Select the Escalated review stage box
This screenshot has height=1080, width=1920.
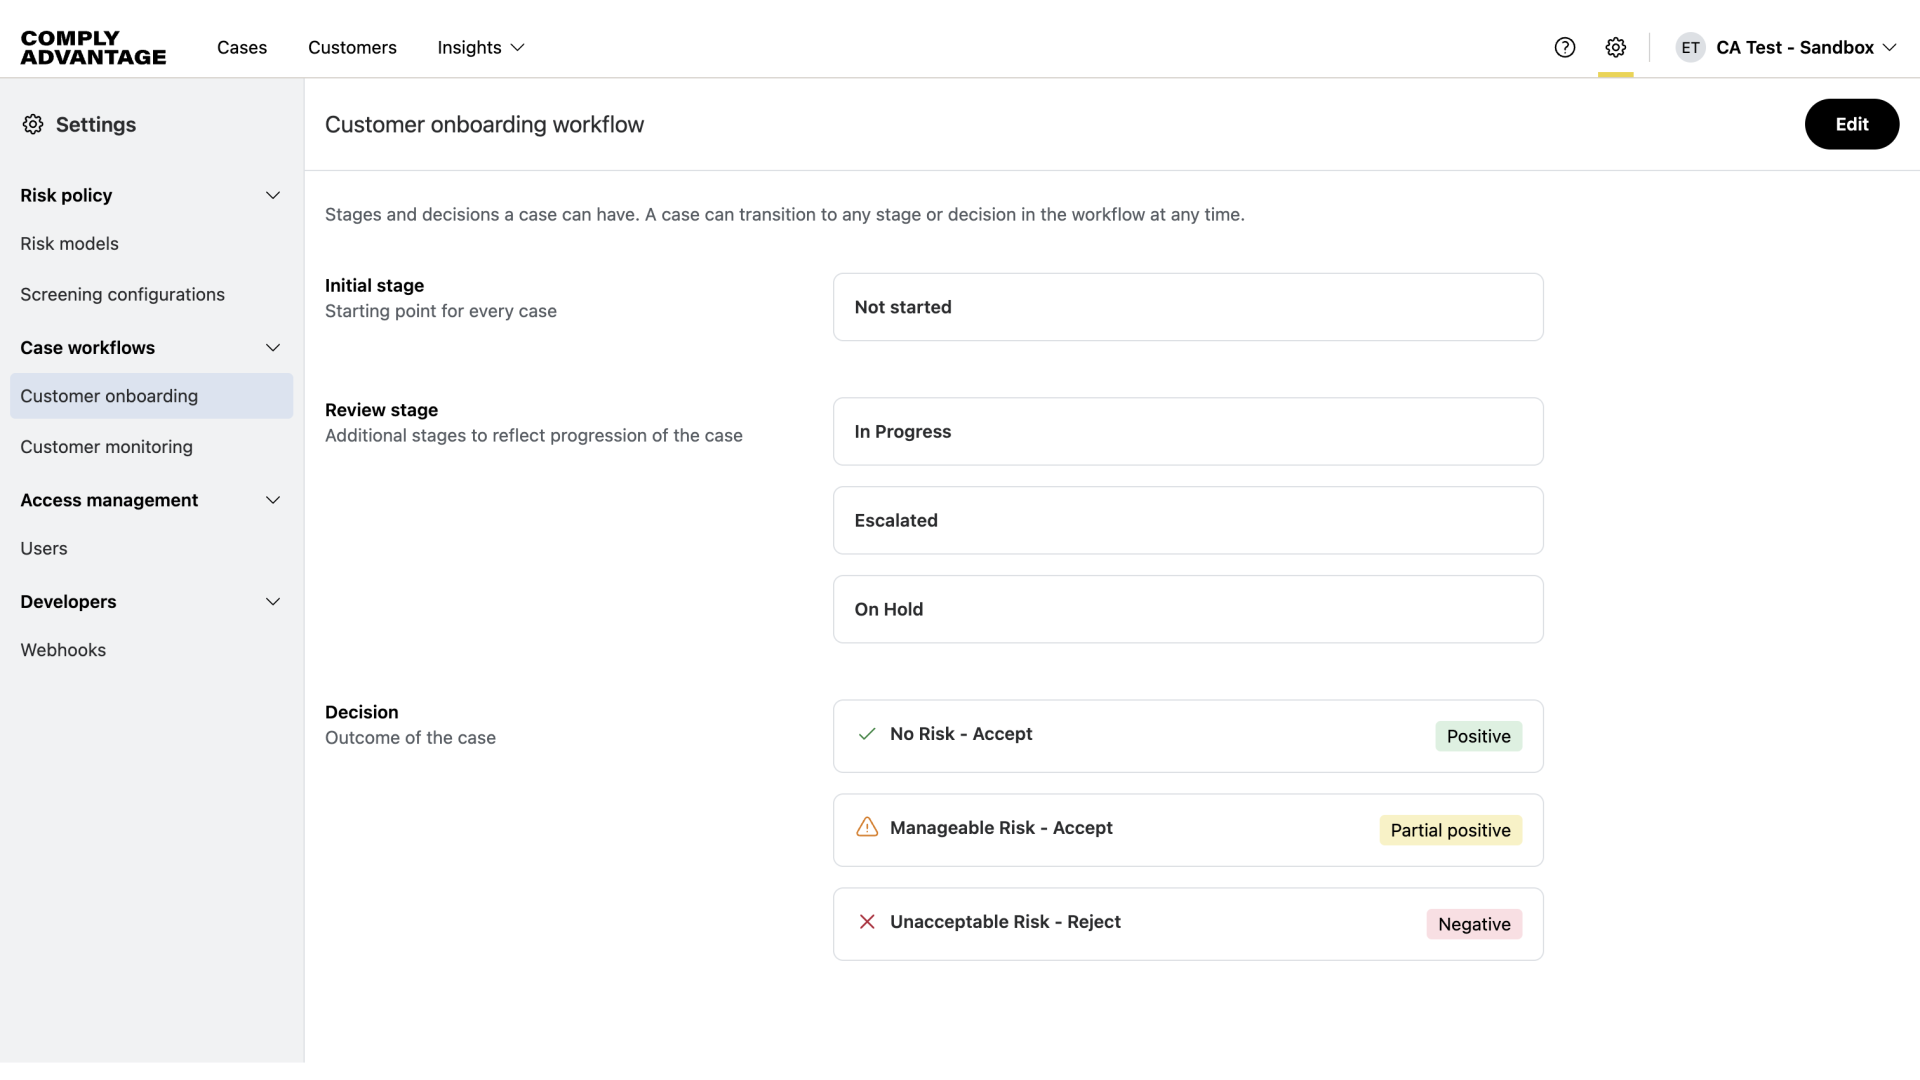[1187, 520]
